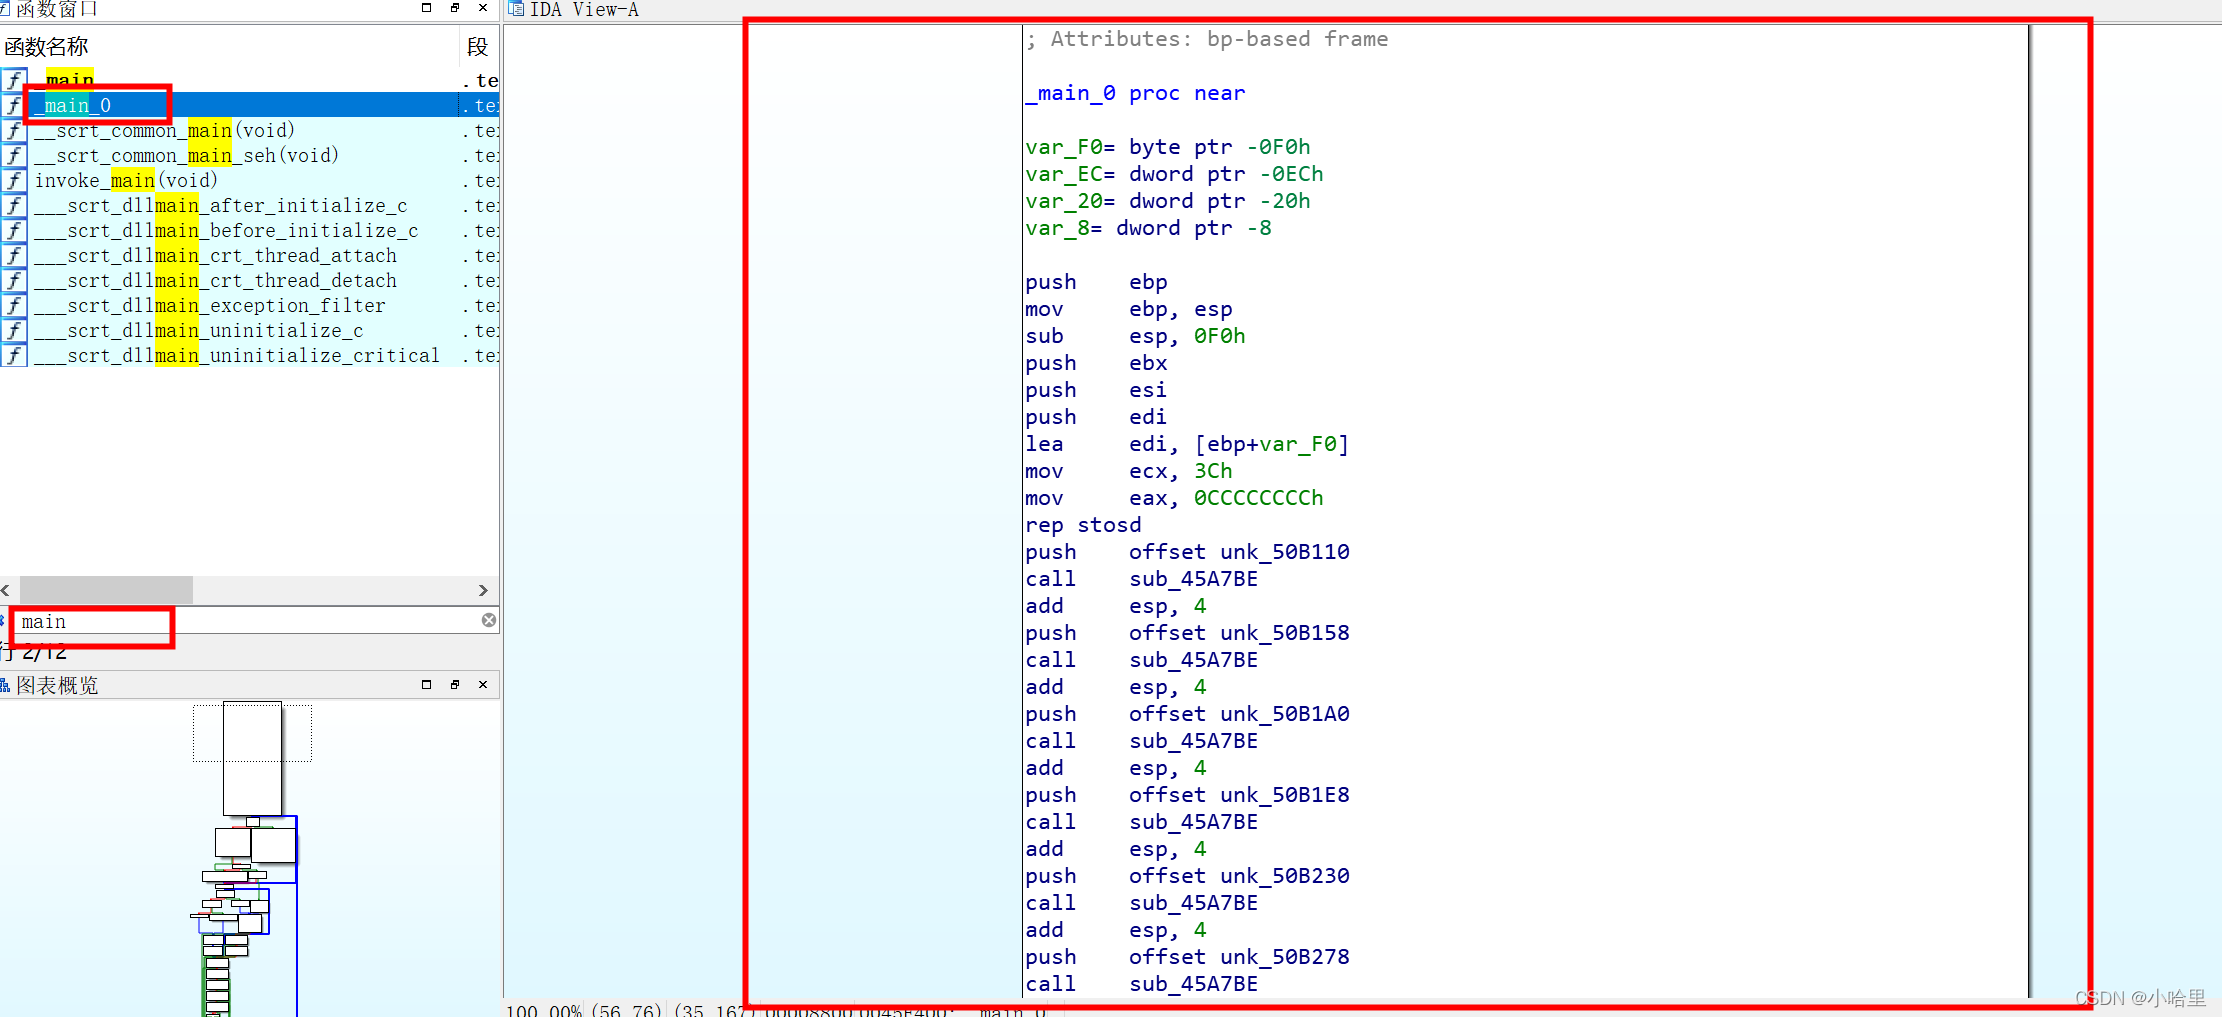2222x1017 pixels.
Task: Click the var_20 variable declaration line
Action: (x=1168, y=201)
